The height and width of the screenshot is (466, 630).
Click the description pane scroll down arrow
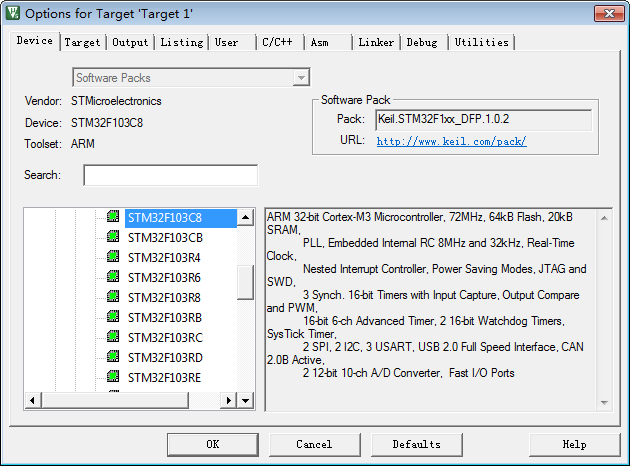604,403
